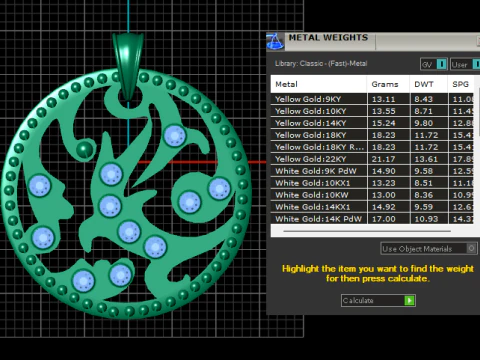Click the Metal Weights flask icon
Screen dimensions: 480x360
pyautogui.click(x=275, y=42)
